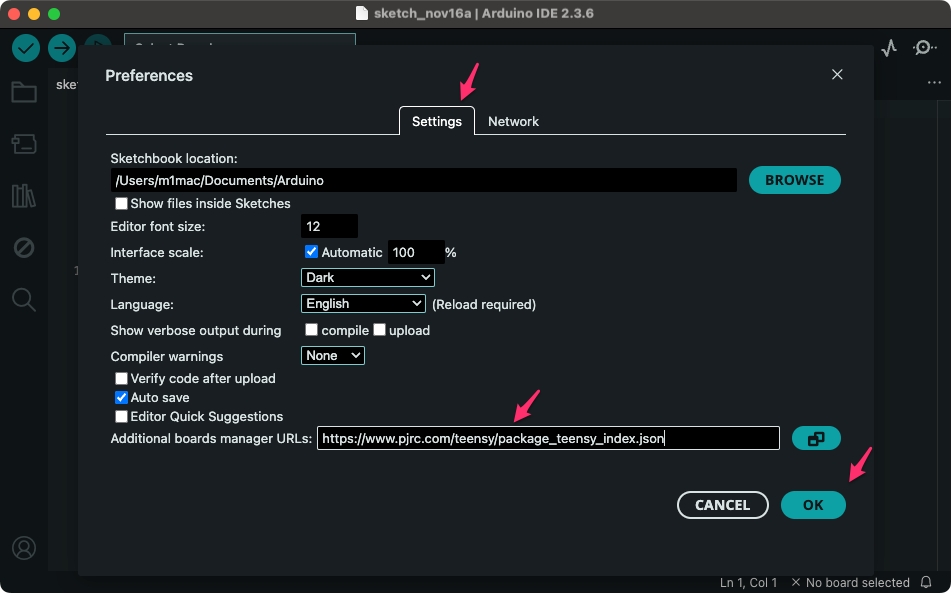Viewport: 951px width, 593px height.
Task: Click the notification bell in status bar
Action: coord(926,582)
